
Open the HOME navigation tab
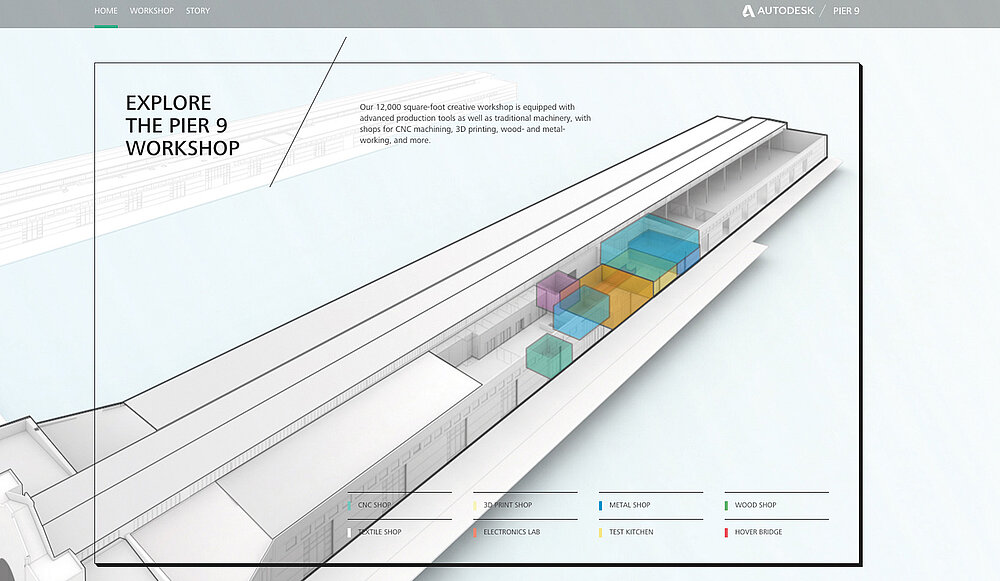point(105,11)
